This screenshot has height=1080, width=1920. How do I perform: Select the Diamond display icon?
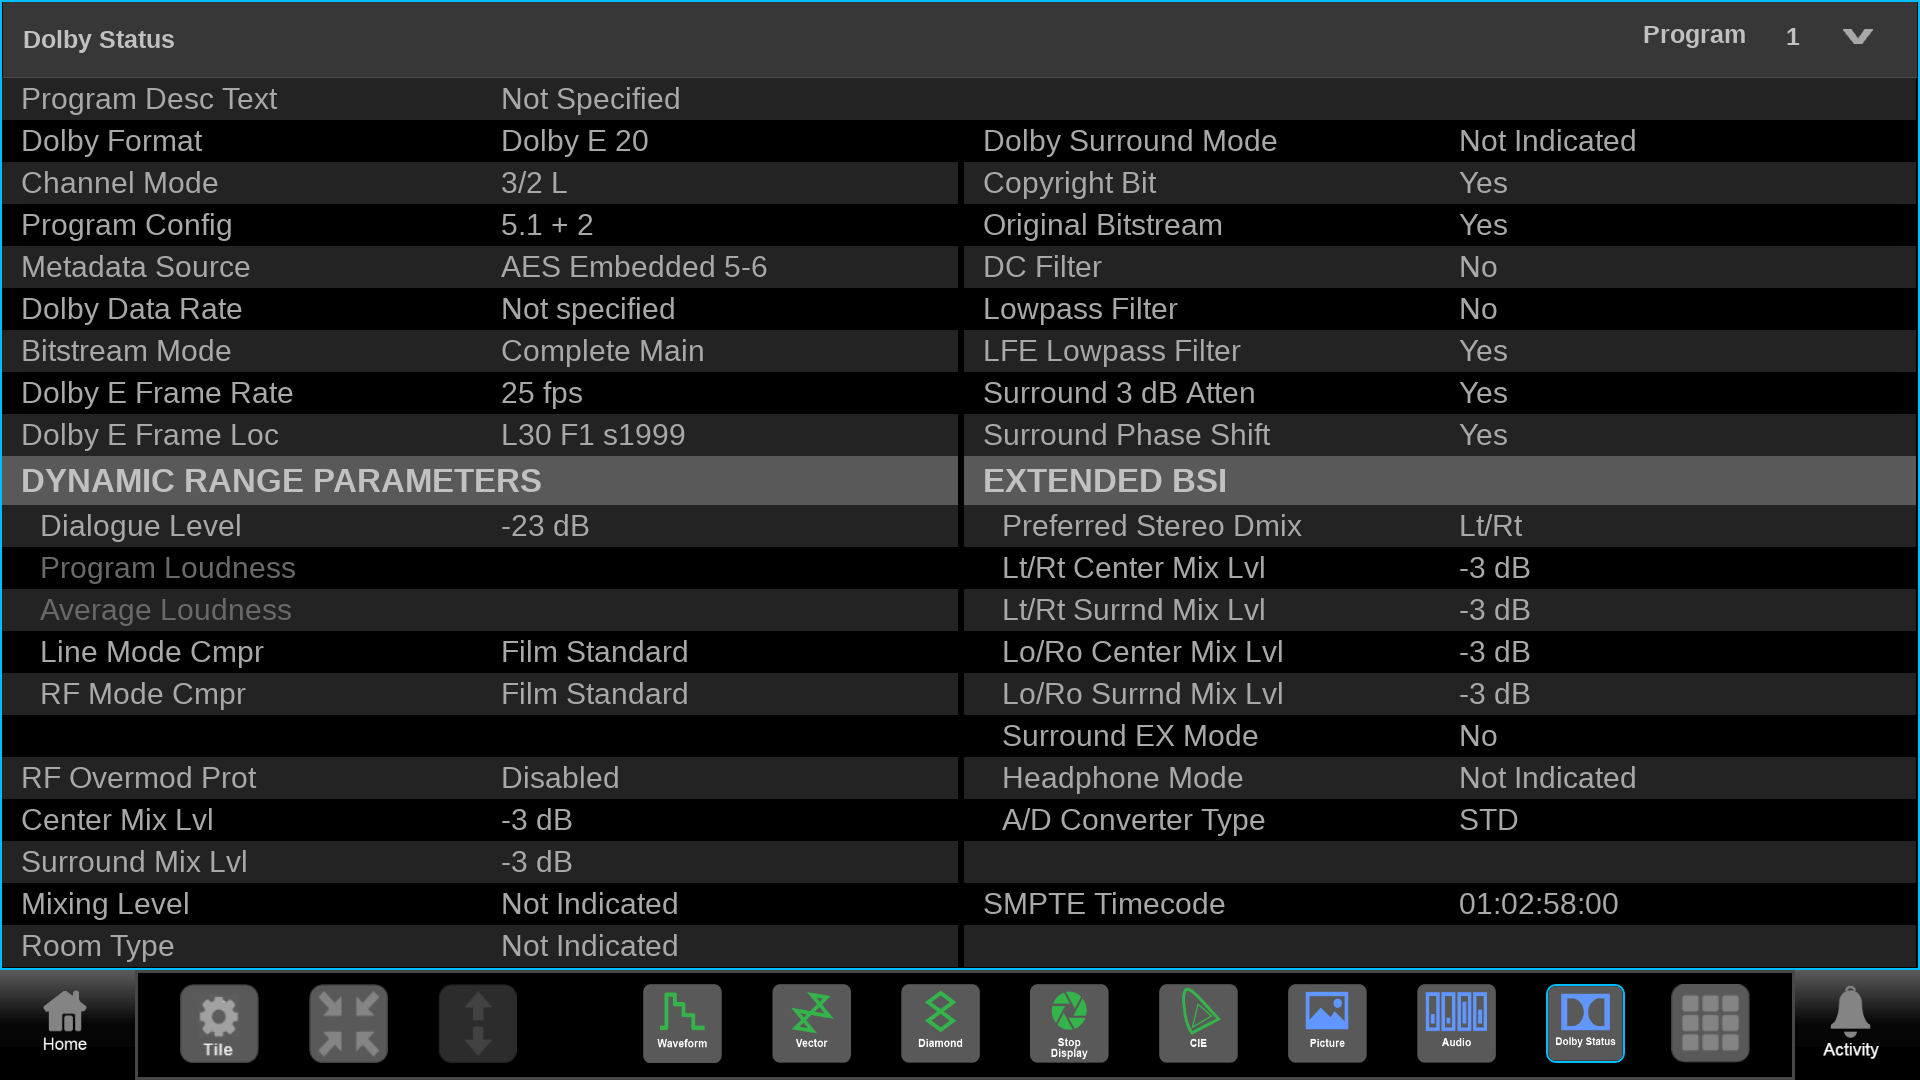pos(940,1022)
